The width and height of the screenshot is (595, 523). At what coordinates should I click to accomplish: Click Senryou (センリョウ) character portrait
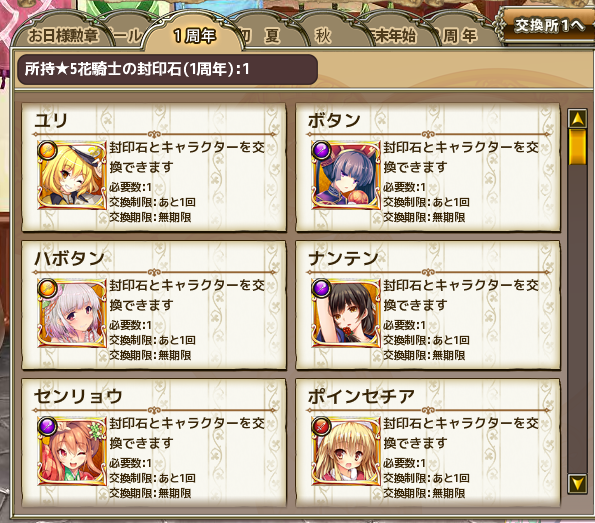click(x=72, y=451)
